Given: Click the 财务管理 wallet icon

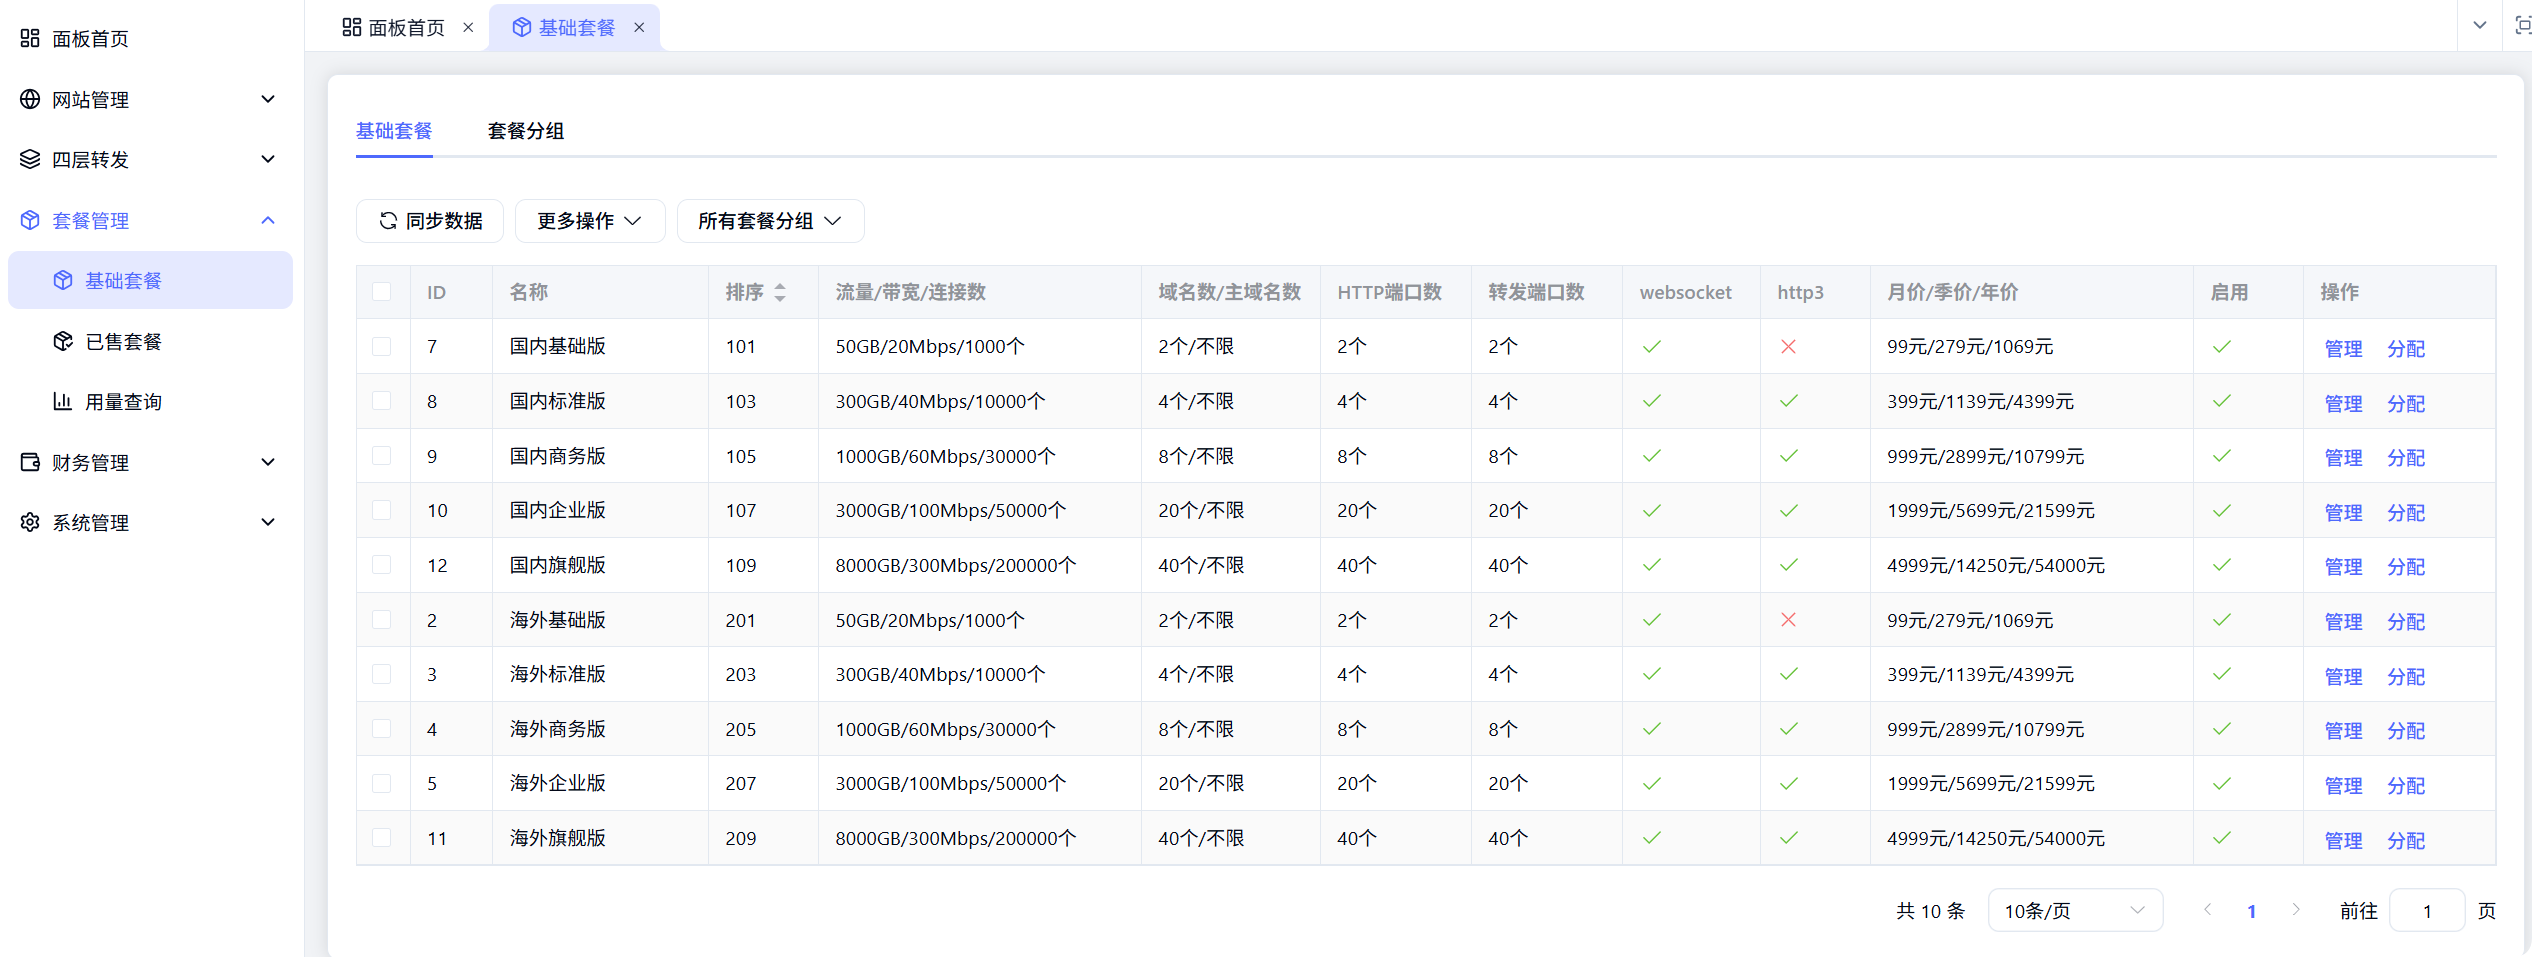Looking at the screenshot, I should (30, 462).
